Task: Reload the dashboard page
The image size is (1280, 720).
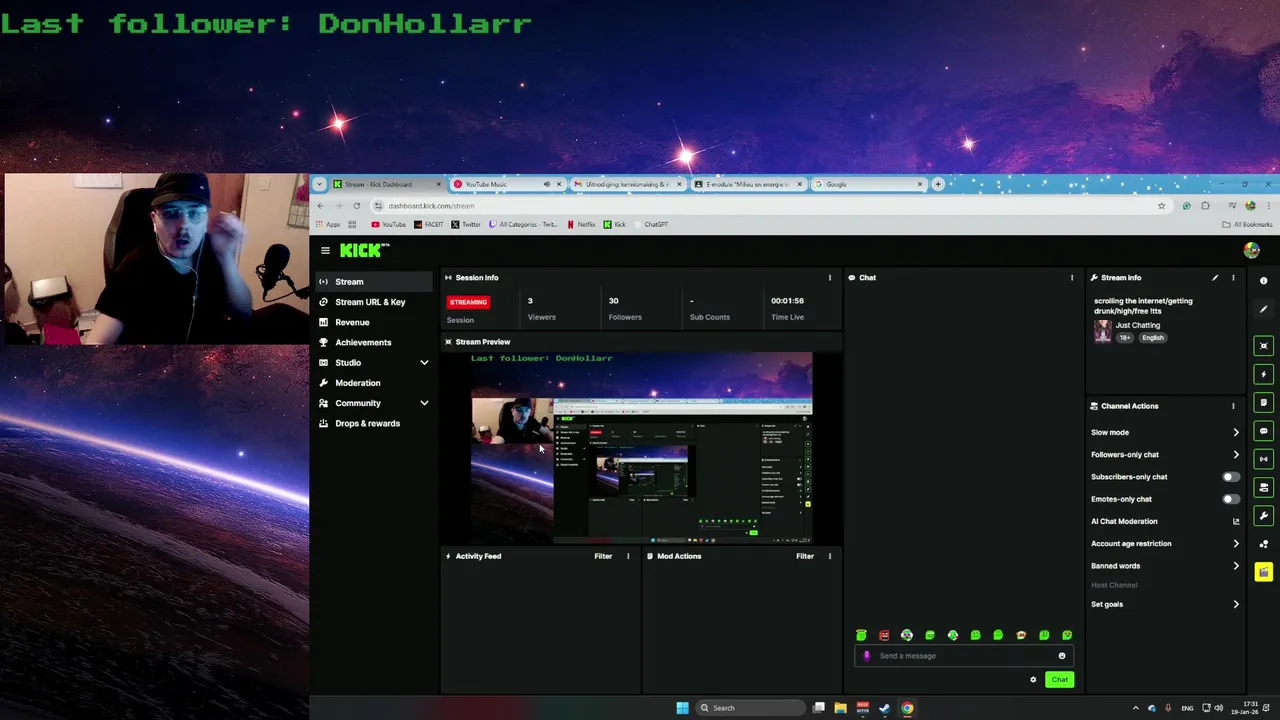Action: (356, 205)
